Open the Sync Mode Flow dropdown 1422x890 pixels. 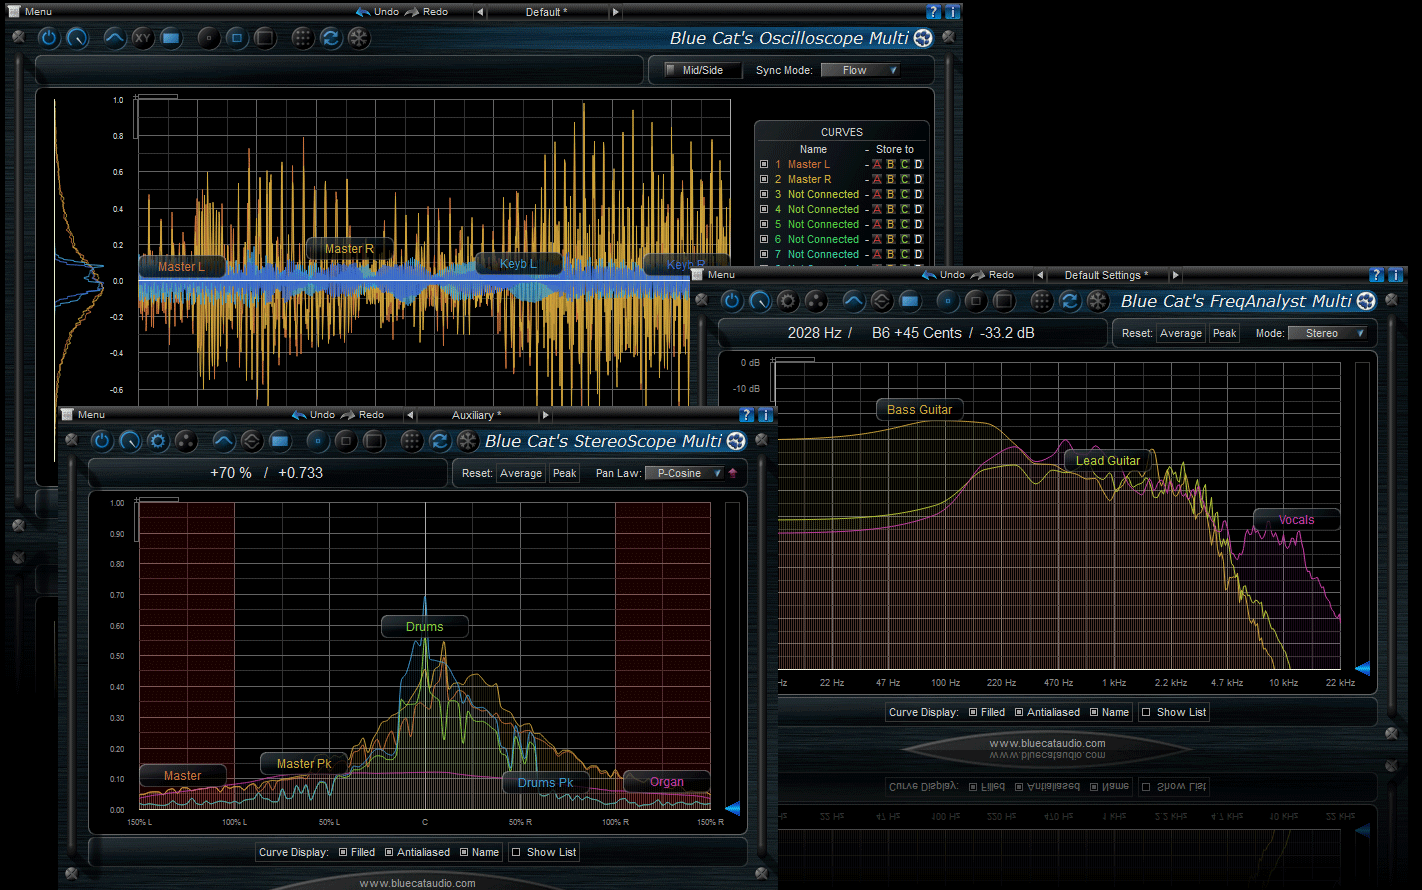click(860, 70)
